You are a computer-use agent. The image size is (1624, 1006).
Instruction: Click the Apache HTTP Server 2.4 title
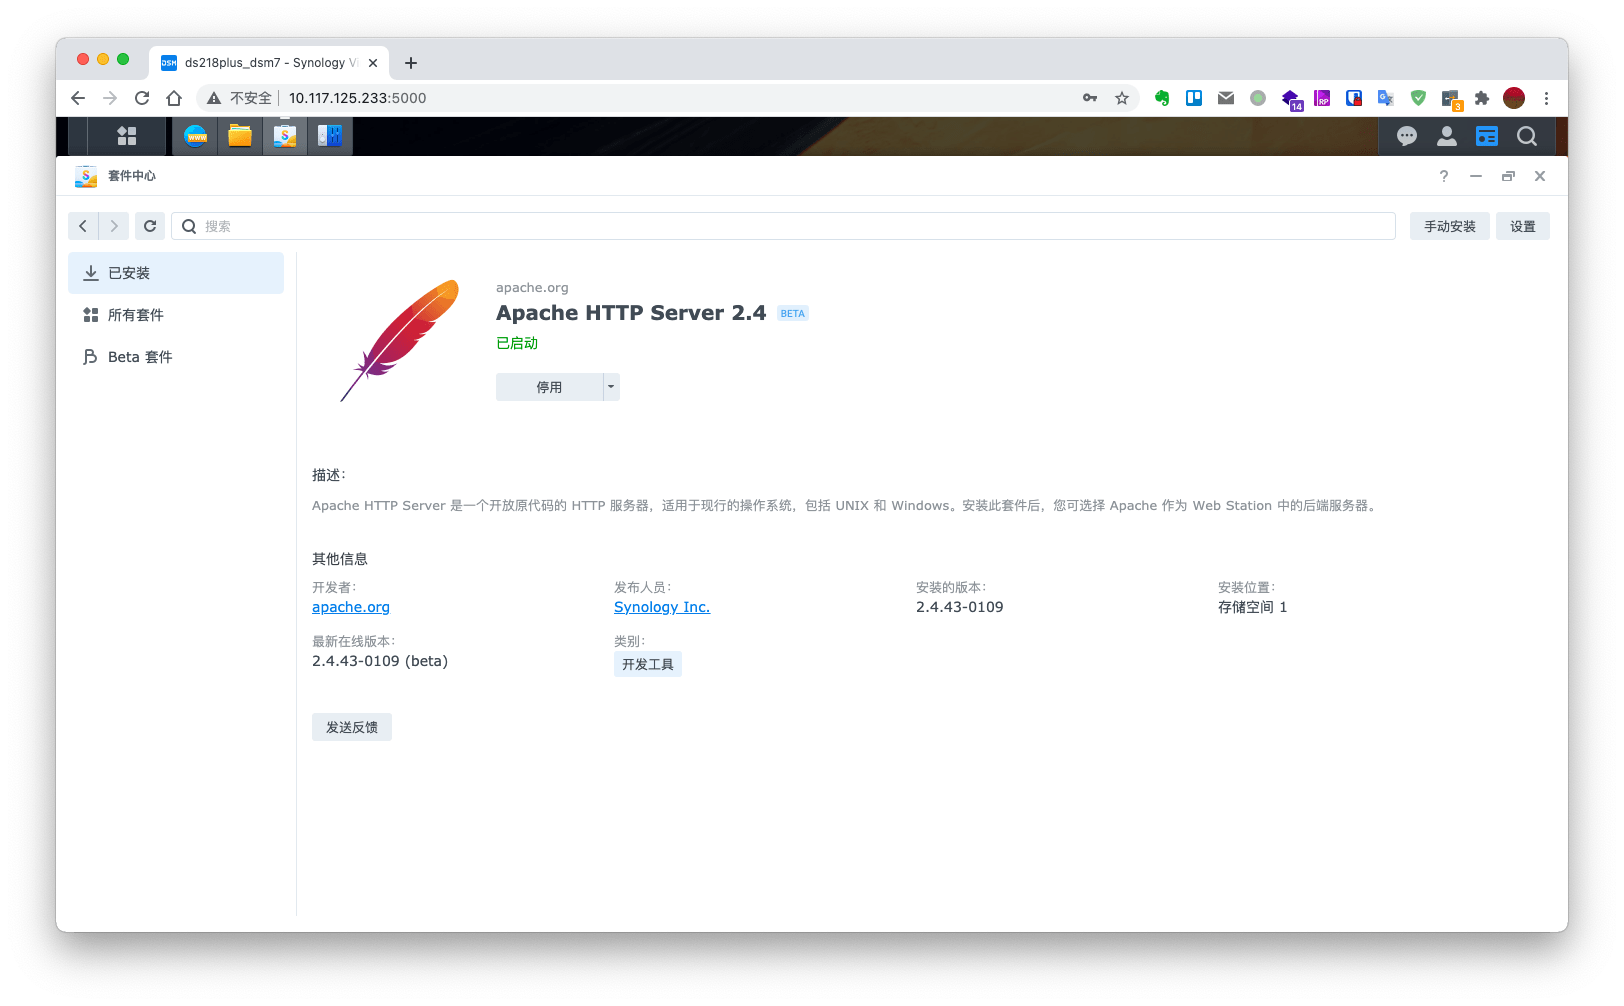pyautogui.click(x=631, y=313)
